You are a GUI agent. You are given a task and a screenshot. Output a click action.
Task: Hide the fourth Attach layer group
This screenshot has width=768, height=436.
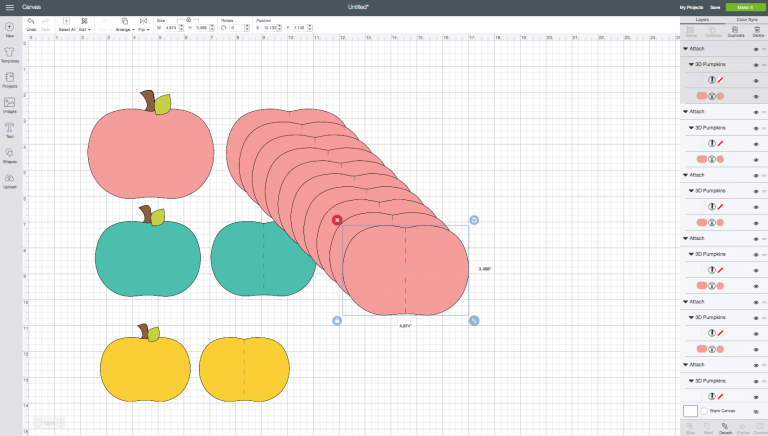[x=755, y=239]
